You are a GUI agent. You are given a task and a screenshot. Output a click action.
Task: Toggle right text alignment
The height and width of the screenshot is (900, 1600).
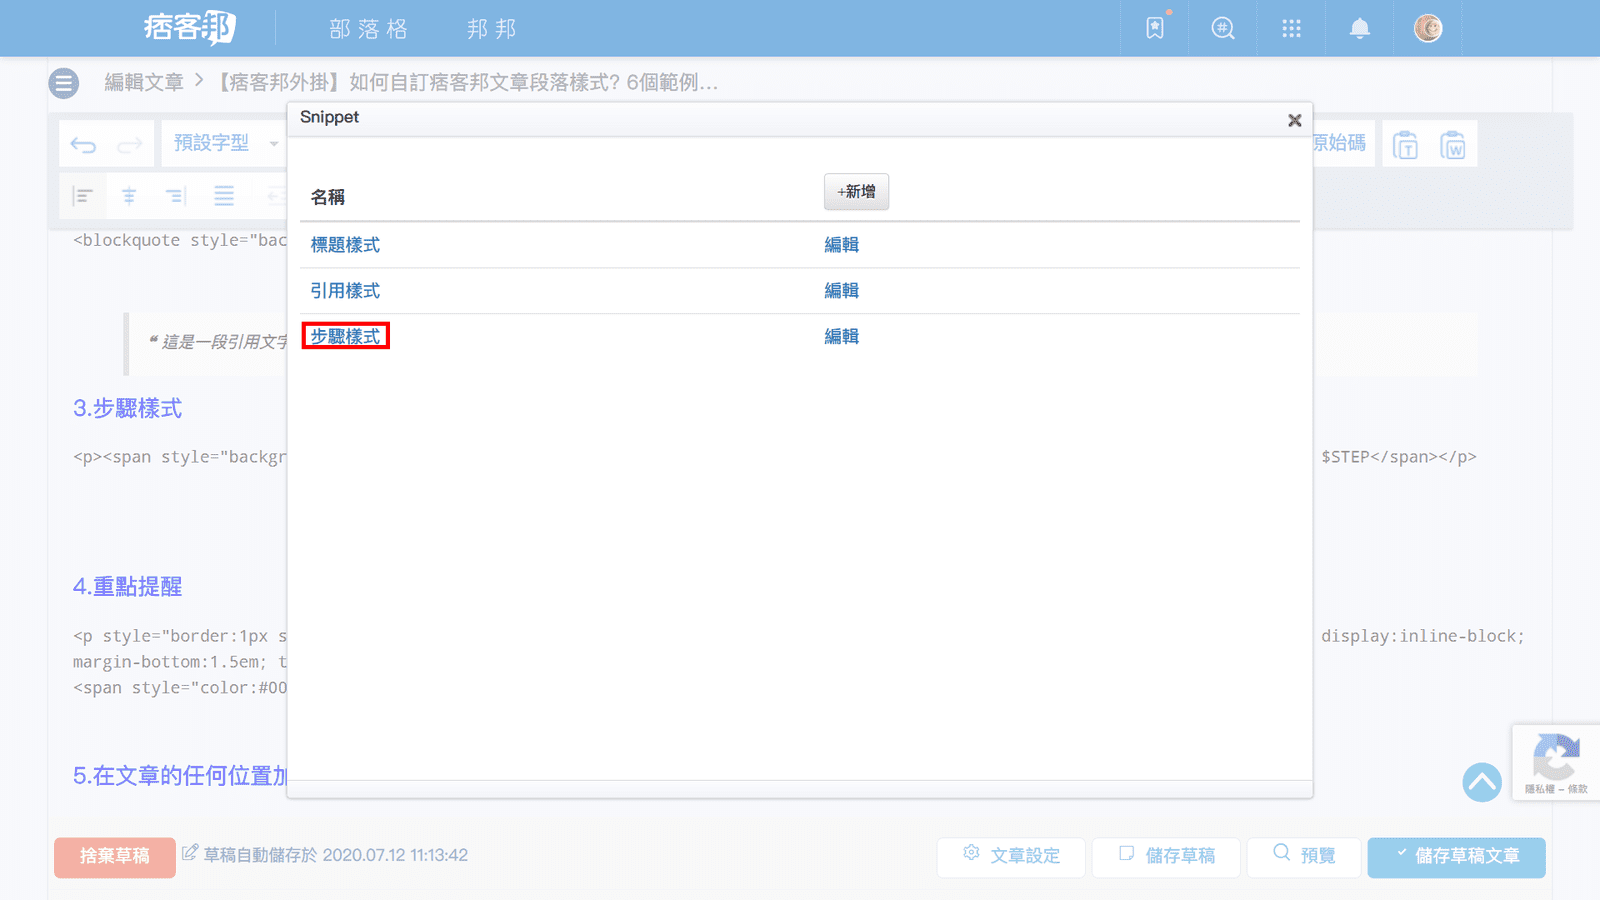tap(176, 196)
